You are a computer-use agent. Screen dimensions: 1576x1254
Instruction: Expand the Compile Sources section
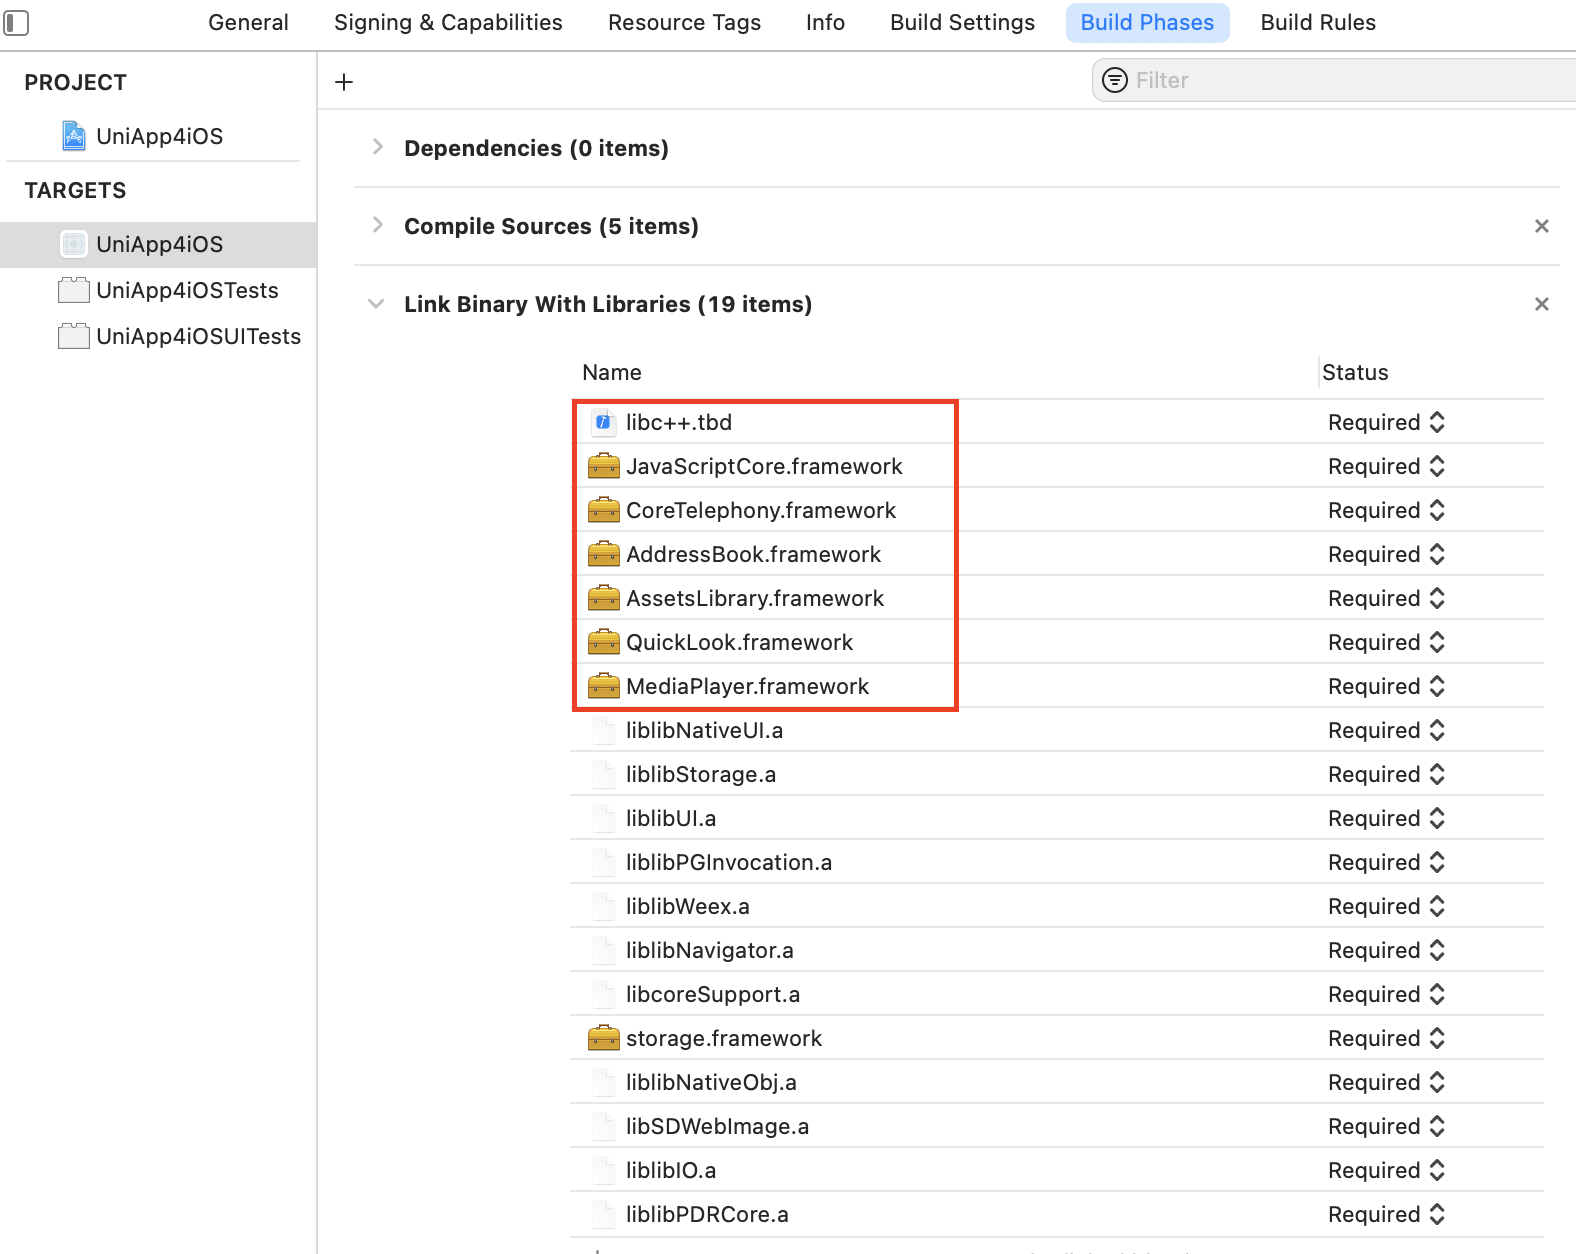(377, 225)
